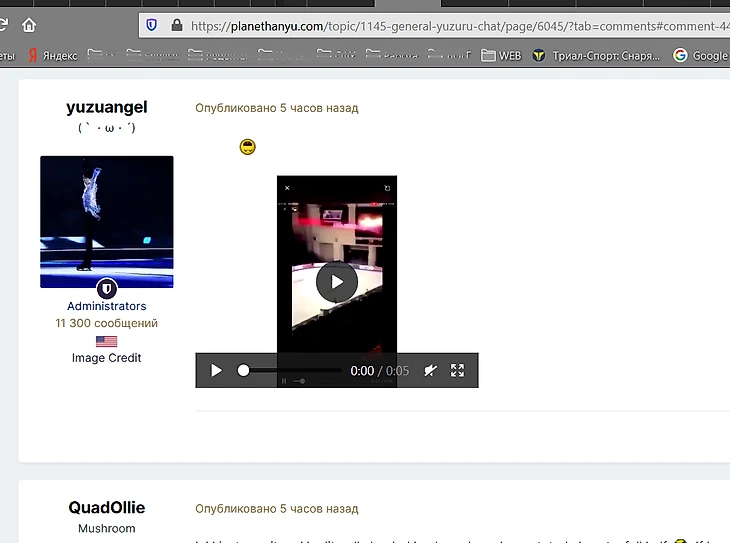Open the WEB bookmarks folder
The height and width of the screenshot is (543, 730).
tap(501, 56)
